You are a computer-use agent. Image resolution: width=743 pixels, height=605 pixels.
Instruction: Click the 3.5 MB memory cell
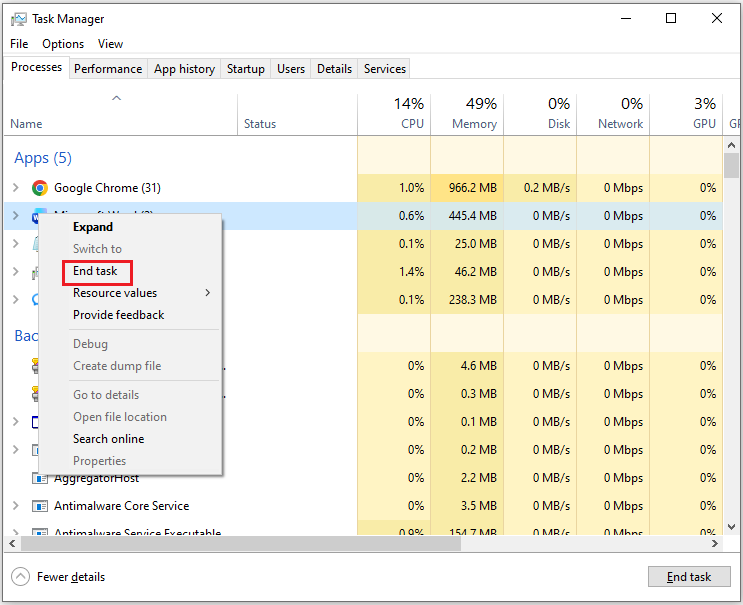click(x=467, y=506)
